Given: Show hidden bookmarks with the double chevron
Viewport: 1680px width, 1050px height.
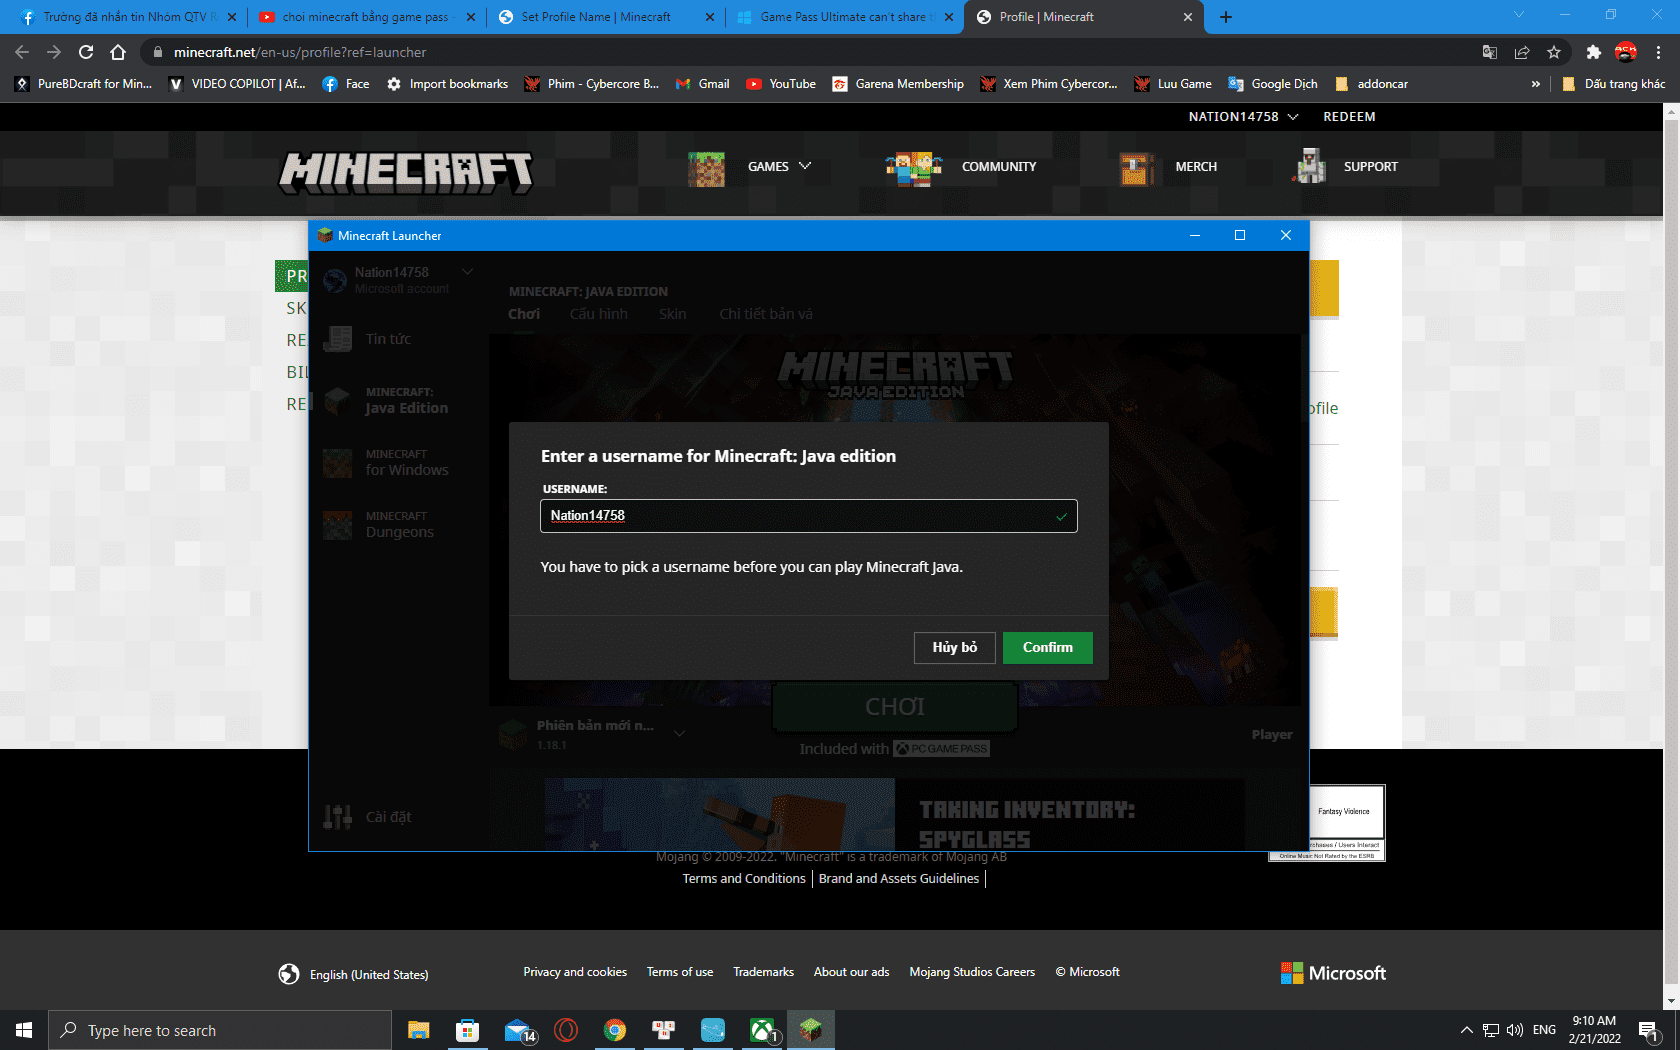Looking at the screenshot, I should (x=1535, y=84).
